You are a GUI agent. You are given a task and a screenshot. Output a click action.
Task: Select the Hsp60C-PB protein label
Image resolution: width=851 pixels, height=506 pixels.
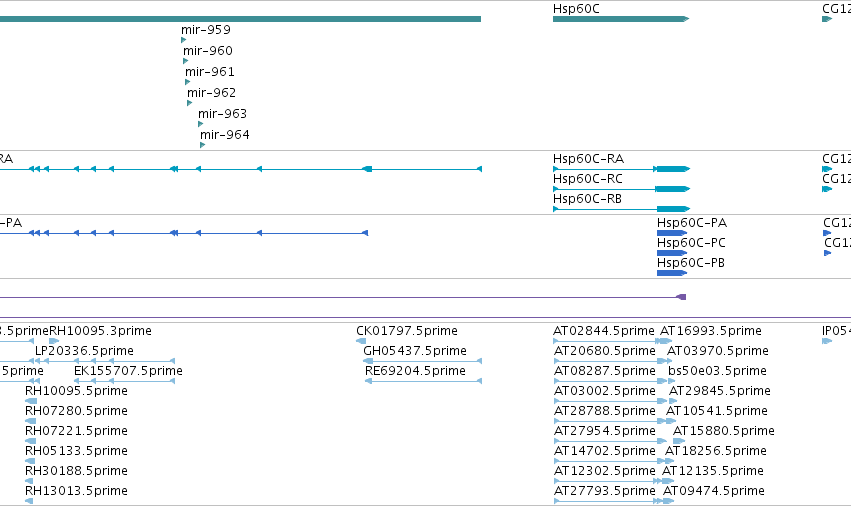click(x=691, y=263)
